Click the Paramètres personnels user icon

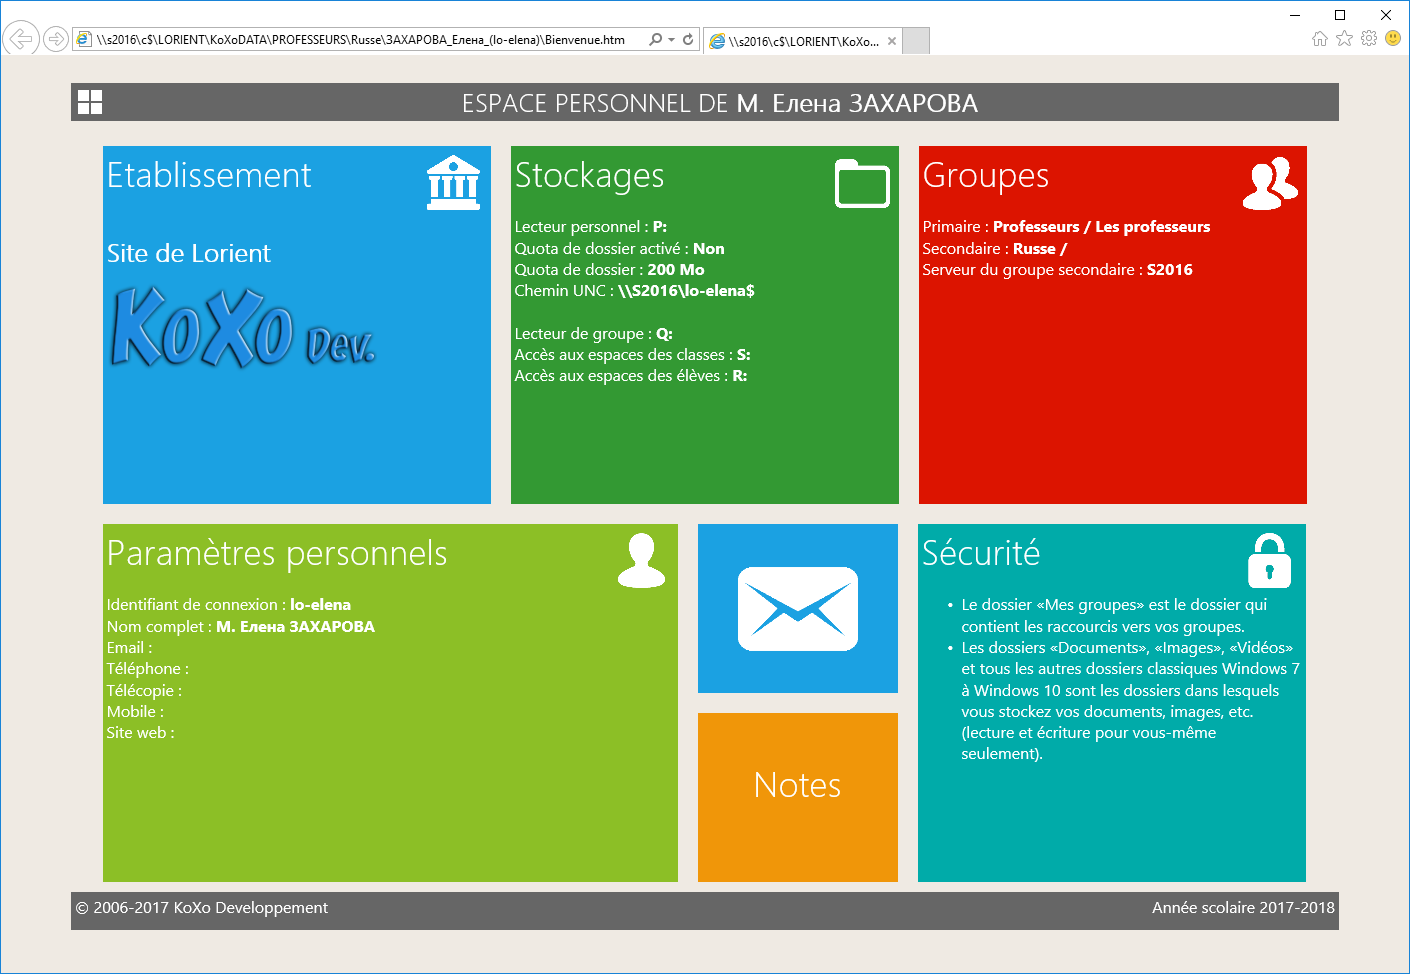(641, 560)
